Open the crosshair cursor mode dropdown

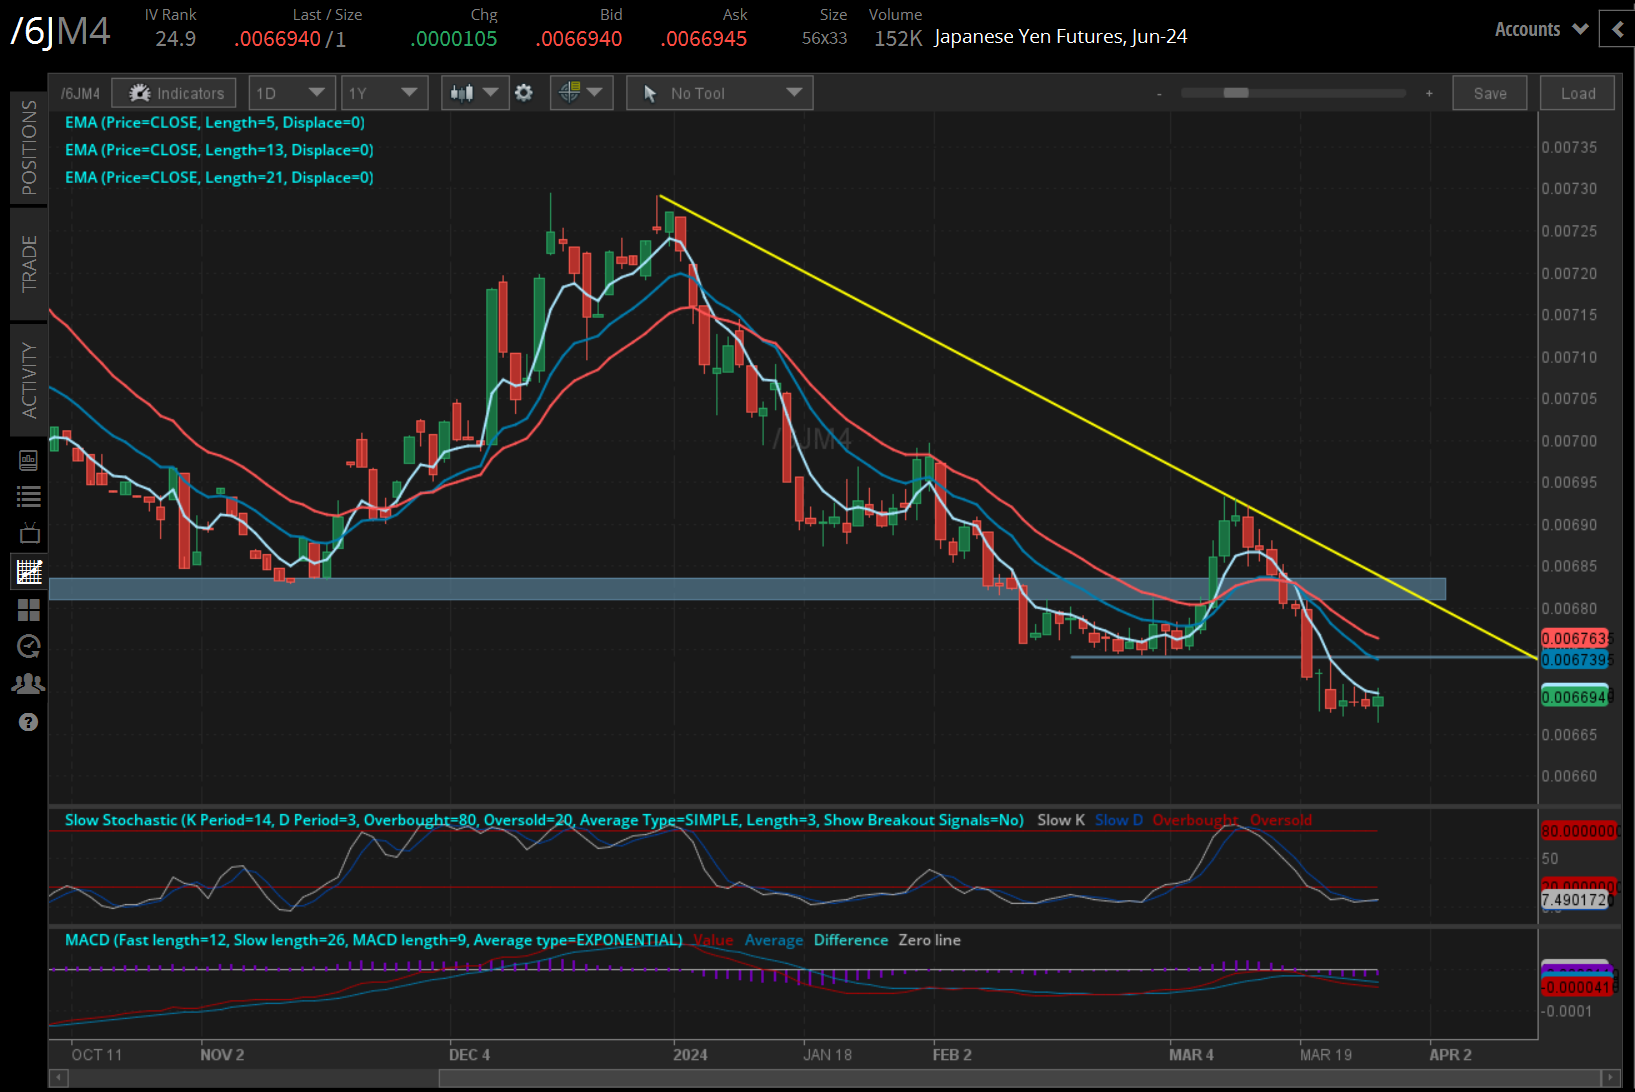tap(581, 93)
